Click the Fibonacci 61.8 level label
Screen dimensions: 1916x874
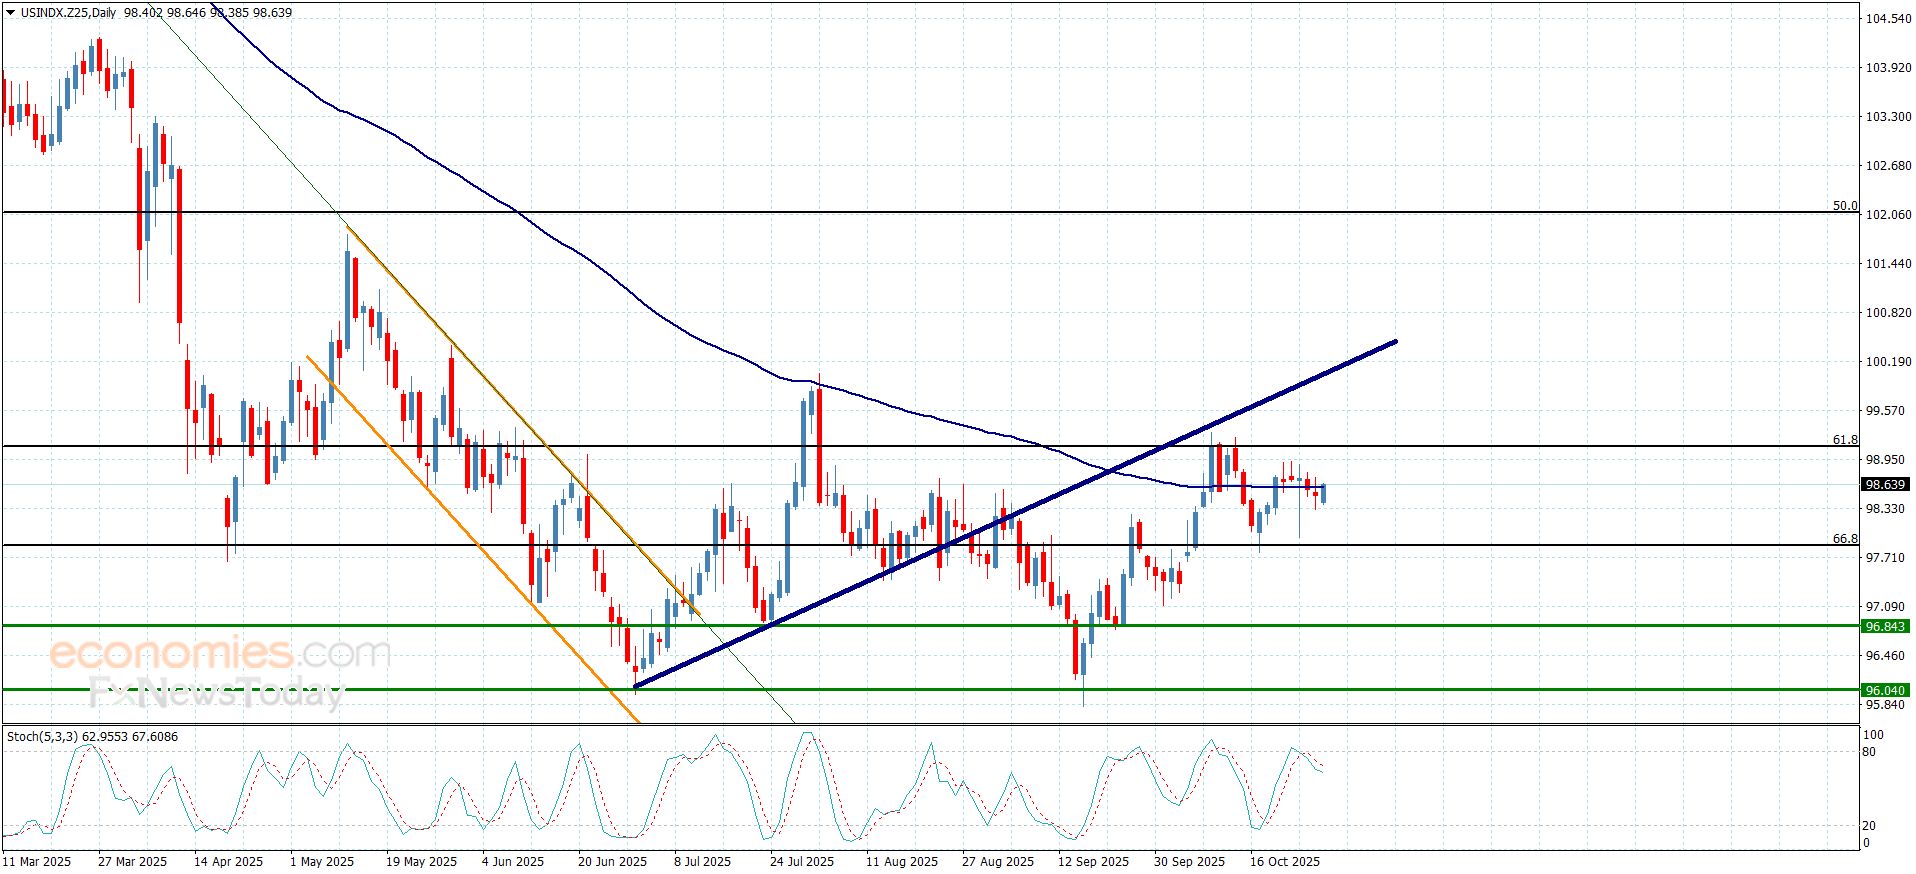click(x=1844, y=440)
